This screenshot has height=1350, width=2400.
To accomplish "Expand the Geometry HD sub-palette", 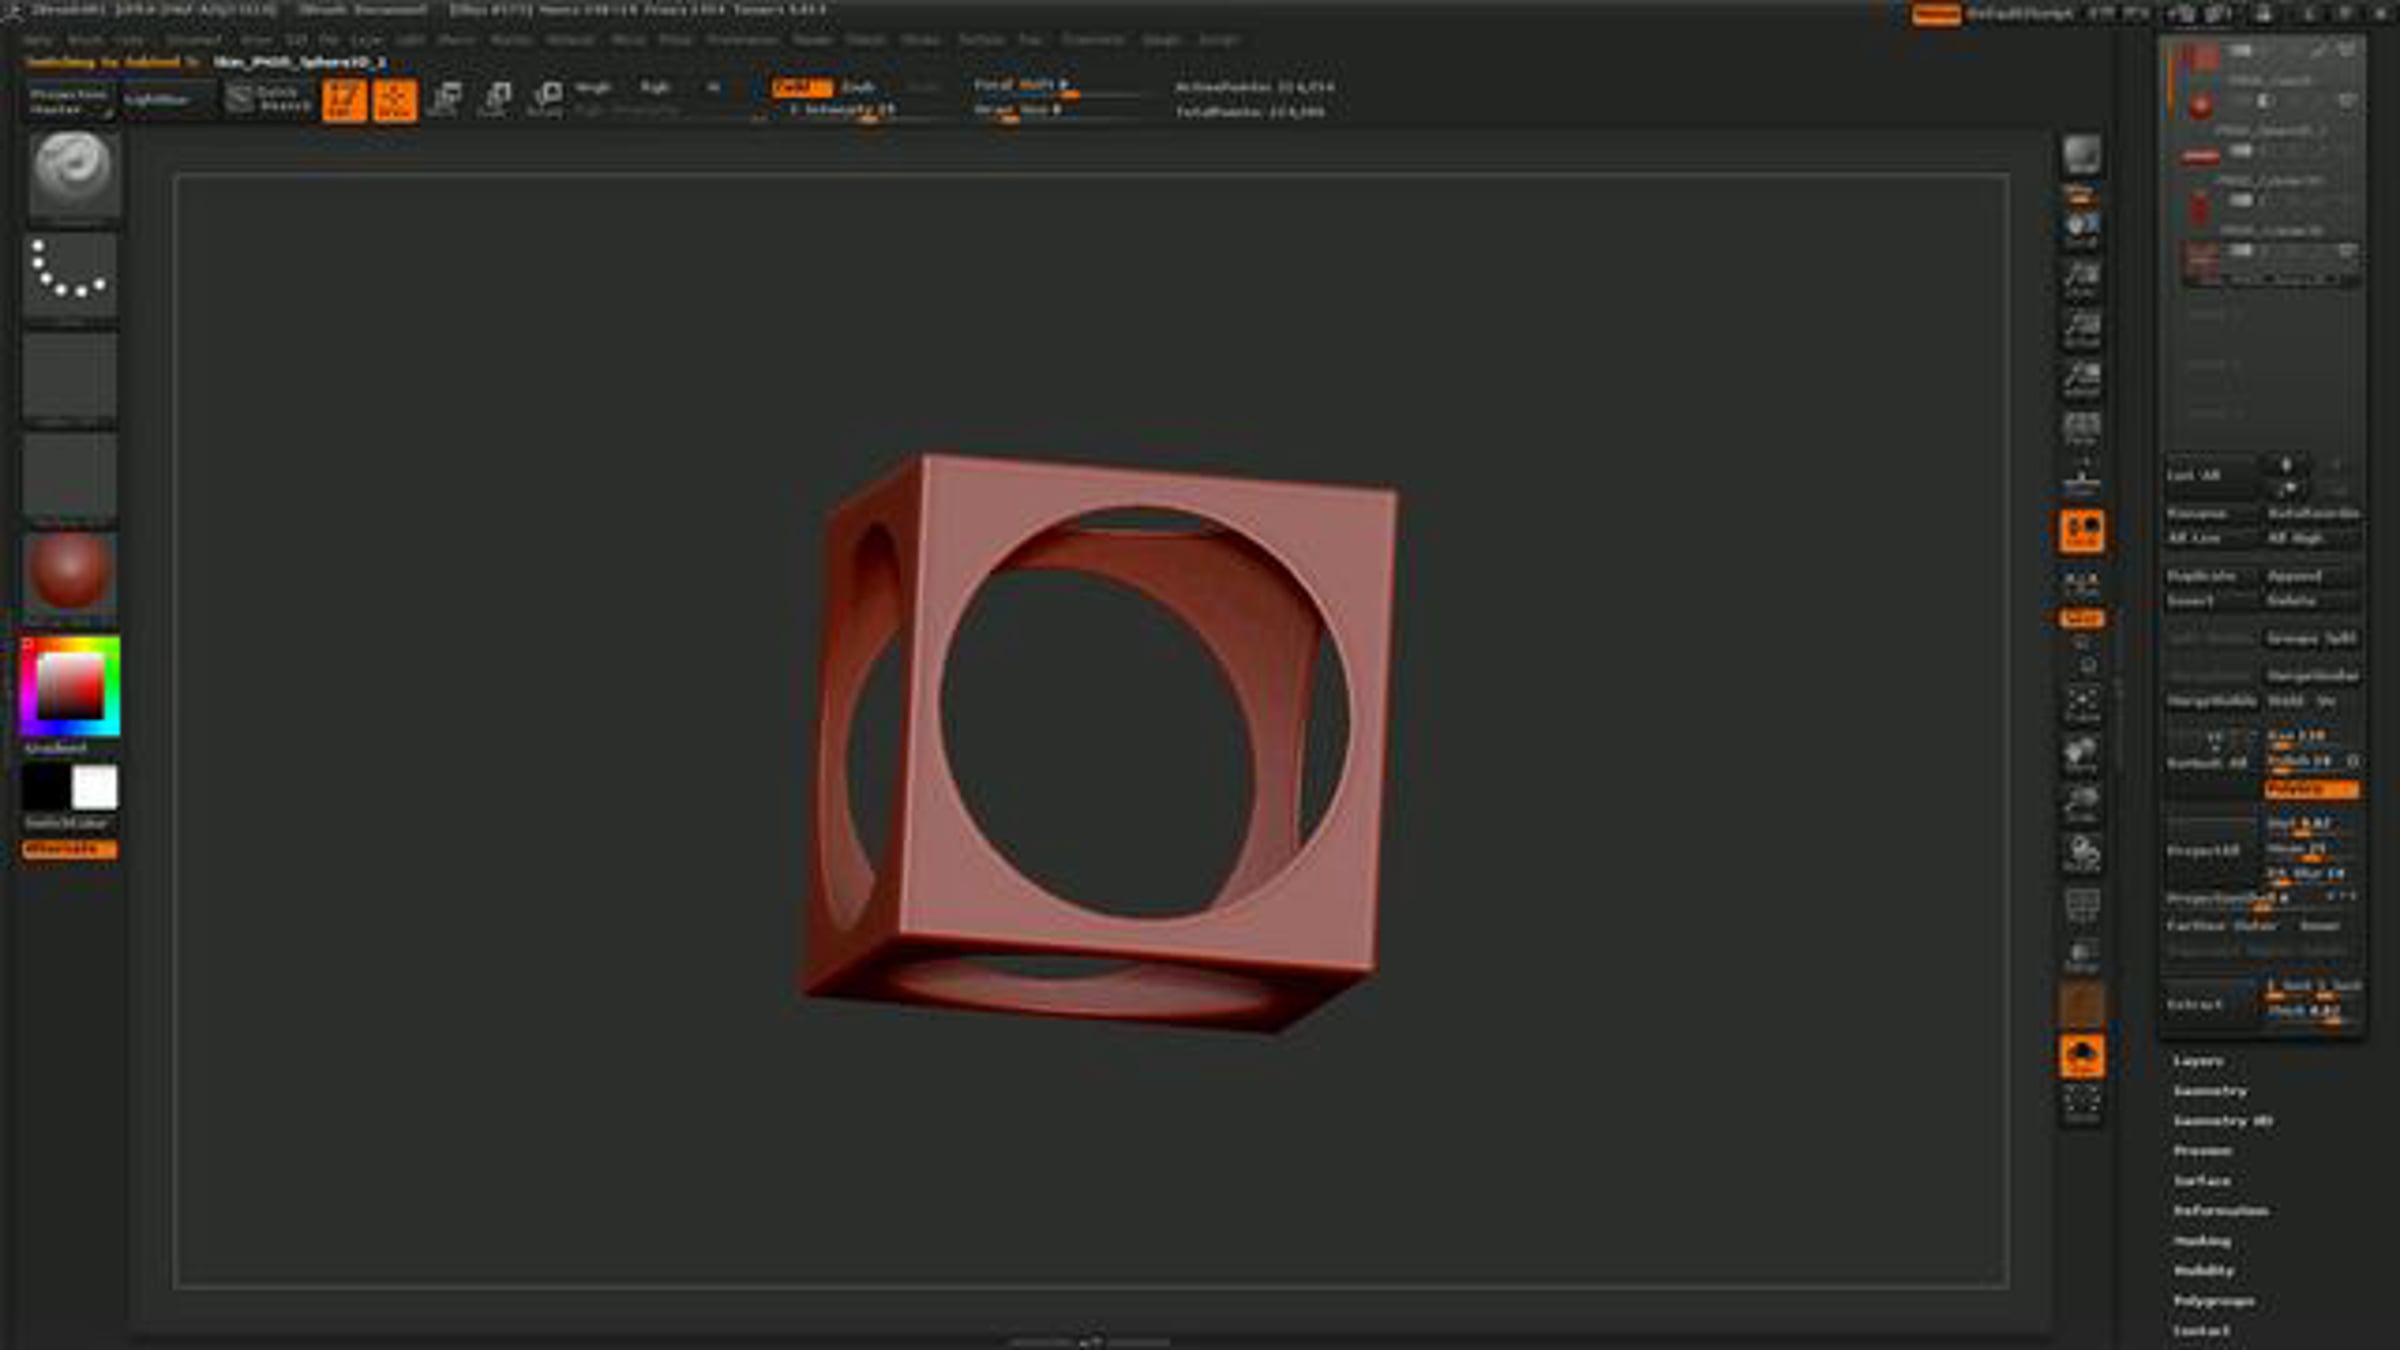I will [x=2223, y=1120].
